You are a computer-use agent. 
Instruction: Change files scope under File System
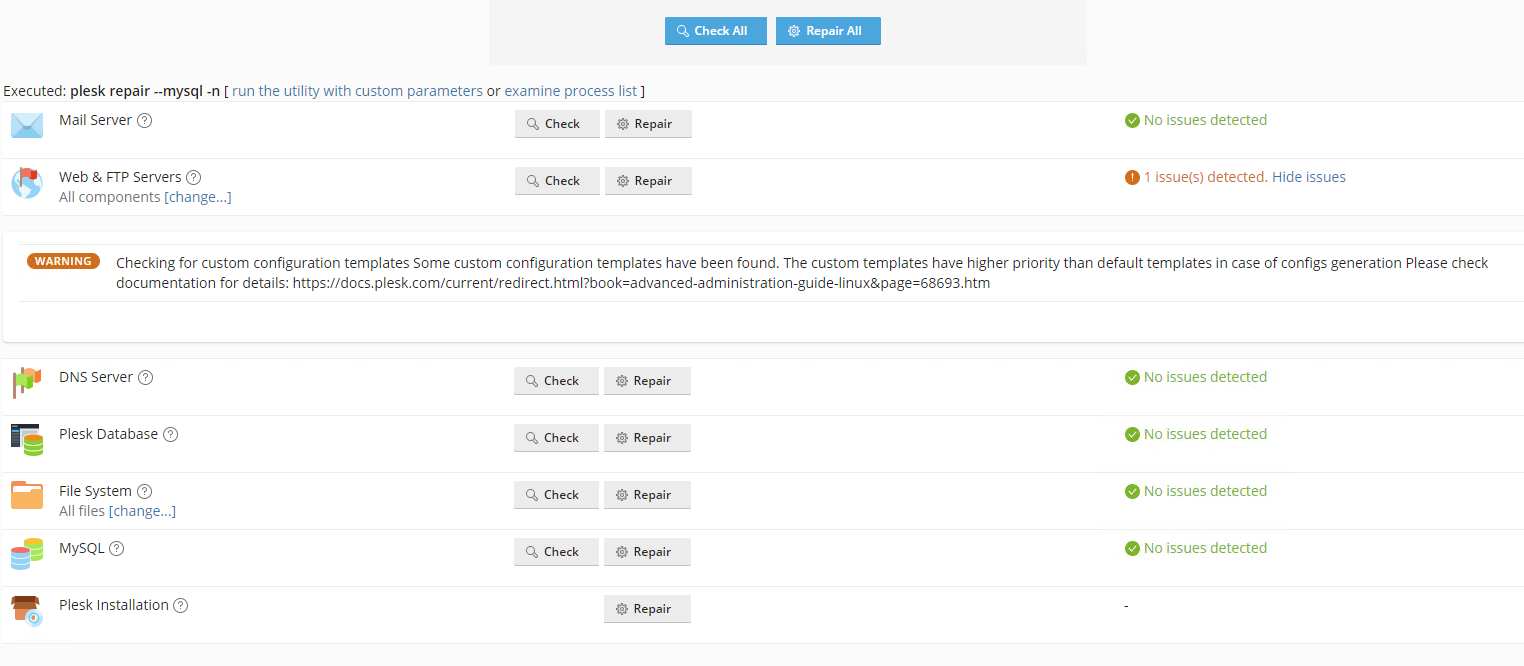coord(142,511)
